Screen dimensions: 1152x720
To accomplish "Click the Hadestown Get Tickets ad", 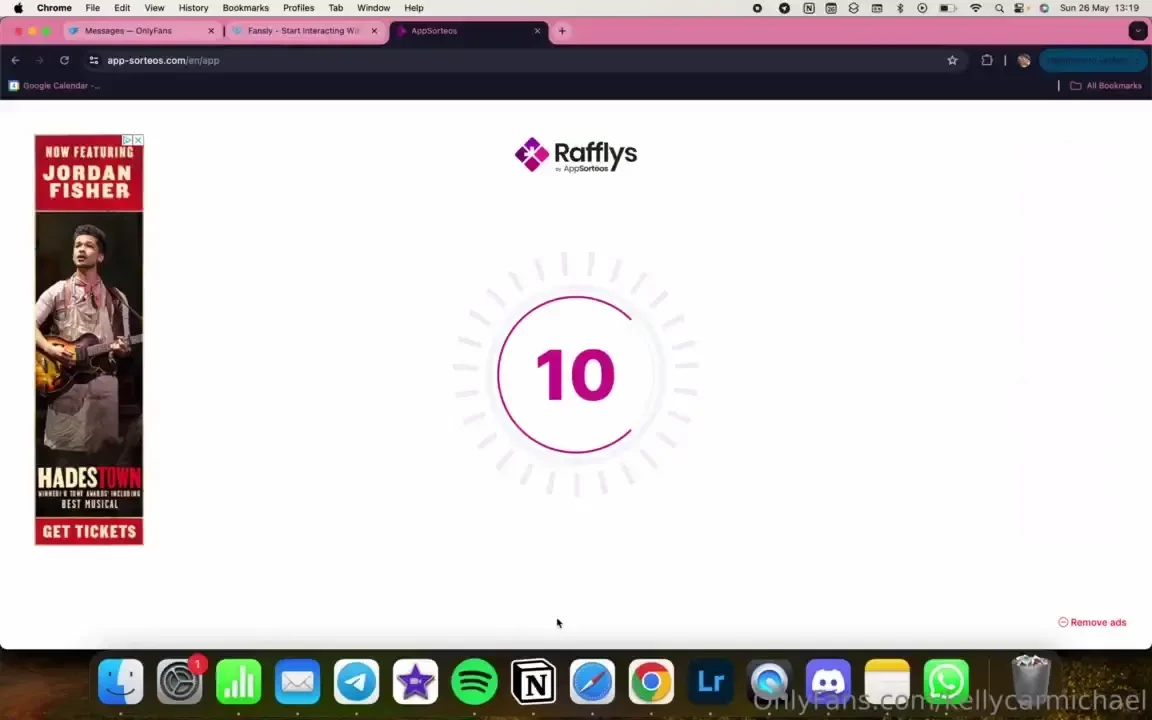I will pos(89,531).
